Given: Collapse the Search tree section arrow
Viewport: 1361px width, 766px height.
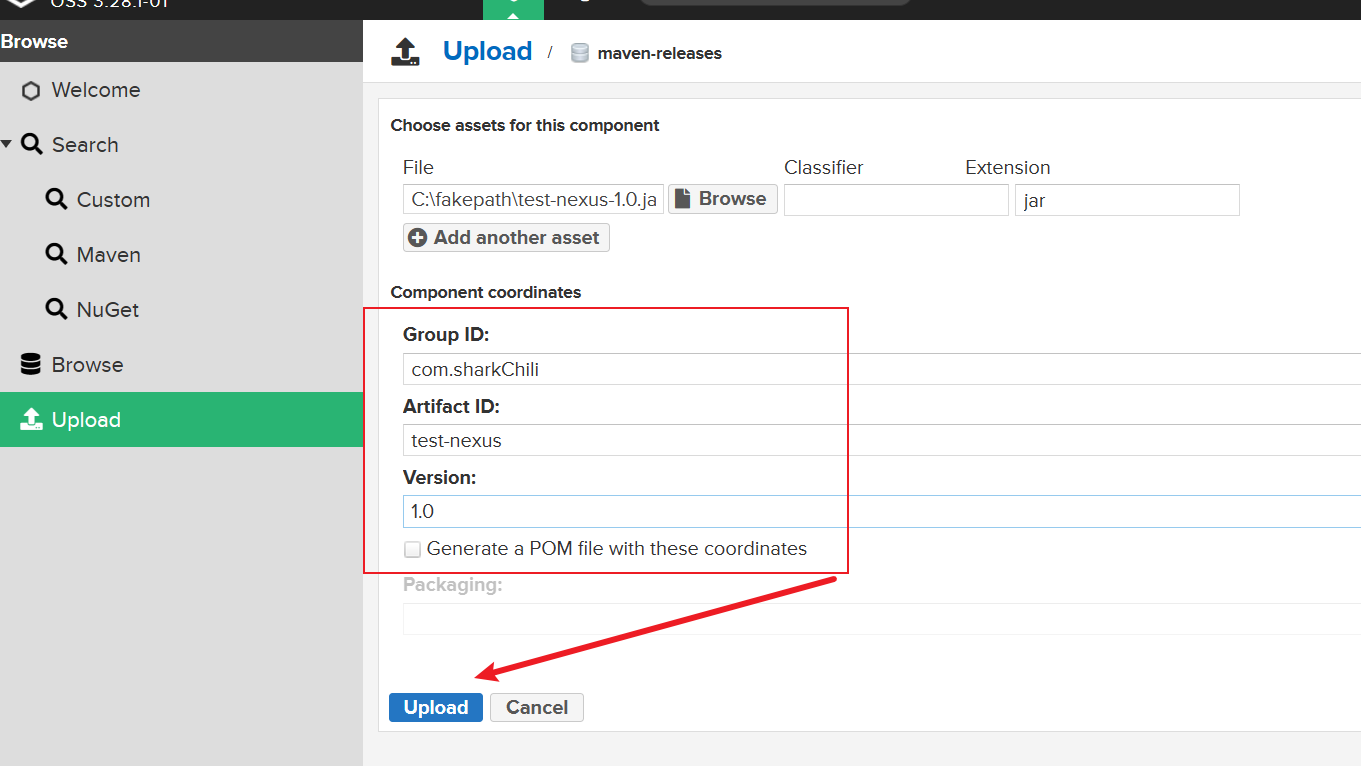Looking at the screenshot, I should pyautogui.click(x=7, y=145).
